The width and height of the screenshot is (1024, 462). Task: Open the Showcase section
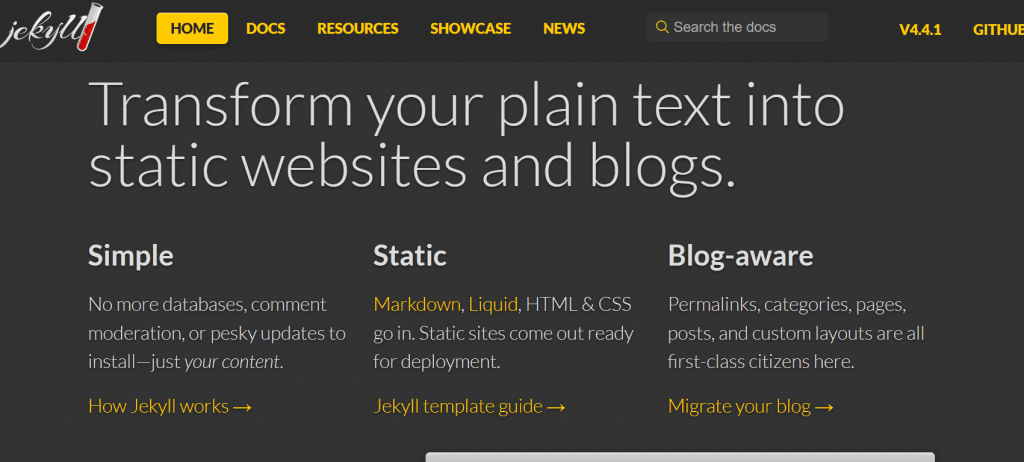[x=470, y=29]
